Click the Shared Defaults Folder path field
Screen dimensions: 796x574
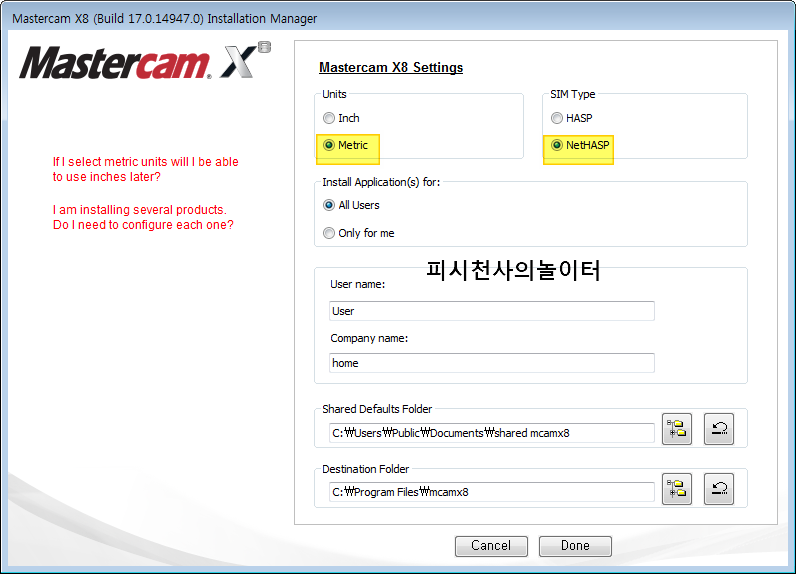coord(492,433)
